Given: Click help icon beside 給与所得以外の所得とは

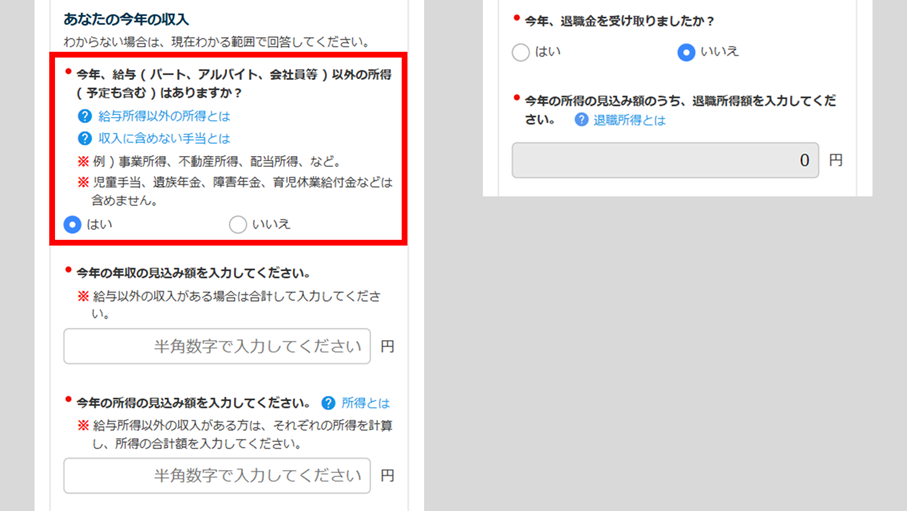Looking at the screenshot, I should pyautogui.click(x=84, y=116).
